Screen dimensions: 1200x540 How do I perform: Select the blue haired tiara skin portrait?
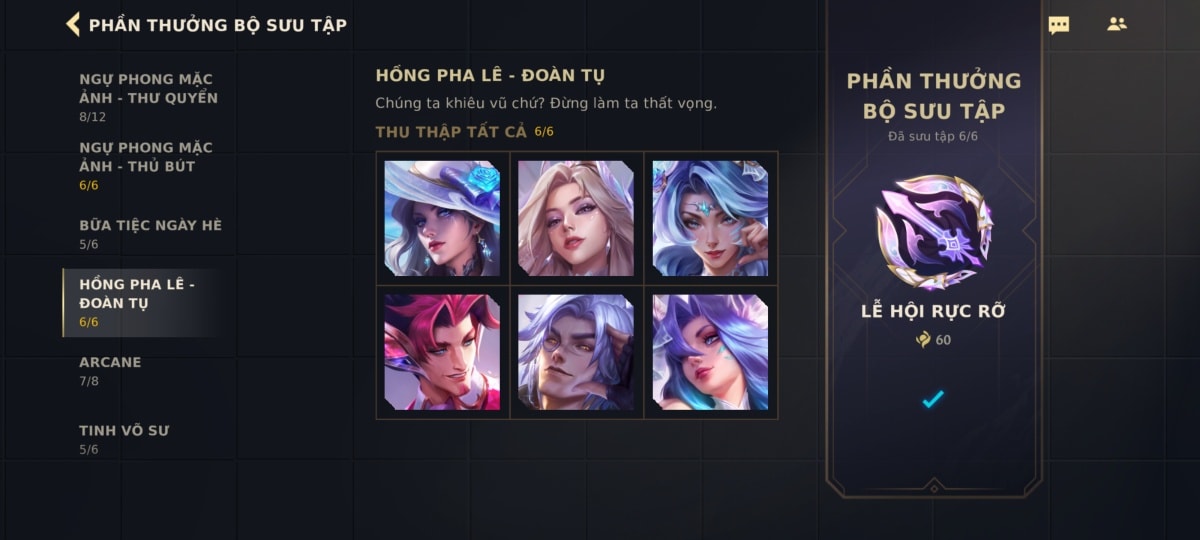click(710, 218)
